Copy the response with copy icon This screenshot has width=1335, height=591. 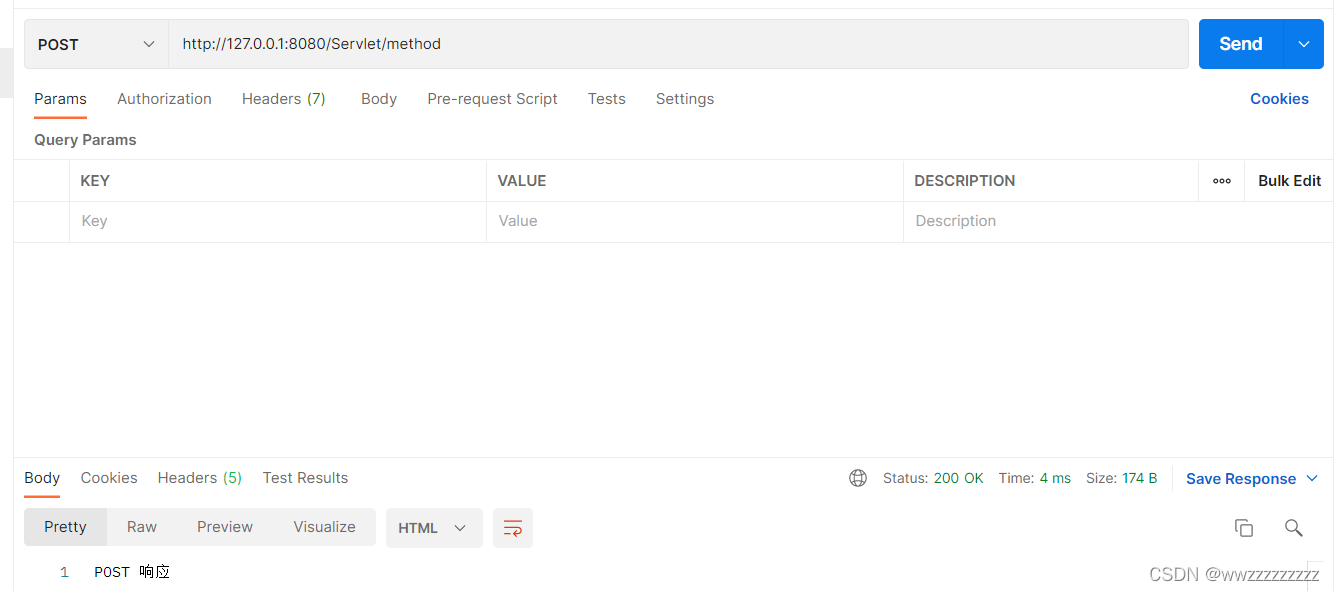point(1243,528)
